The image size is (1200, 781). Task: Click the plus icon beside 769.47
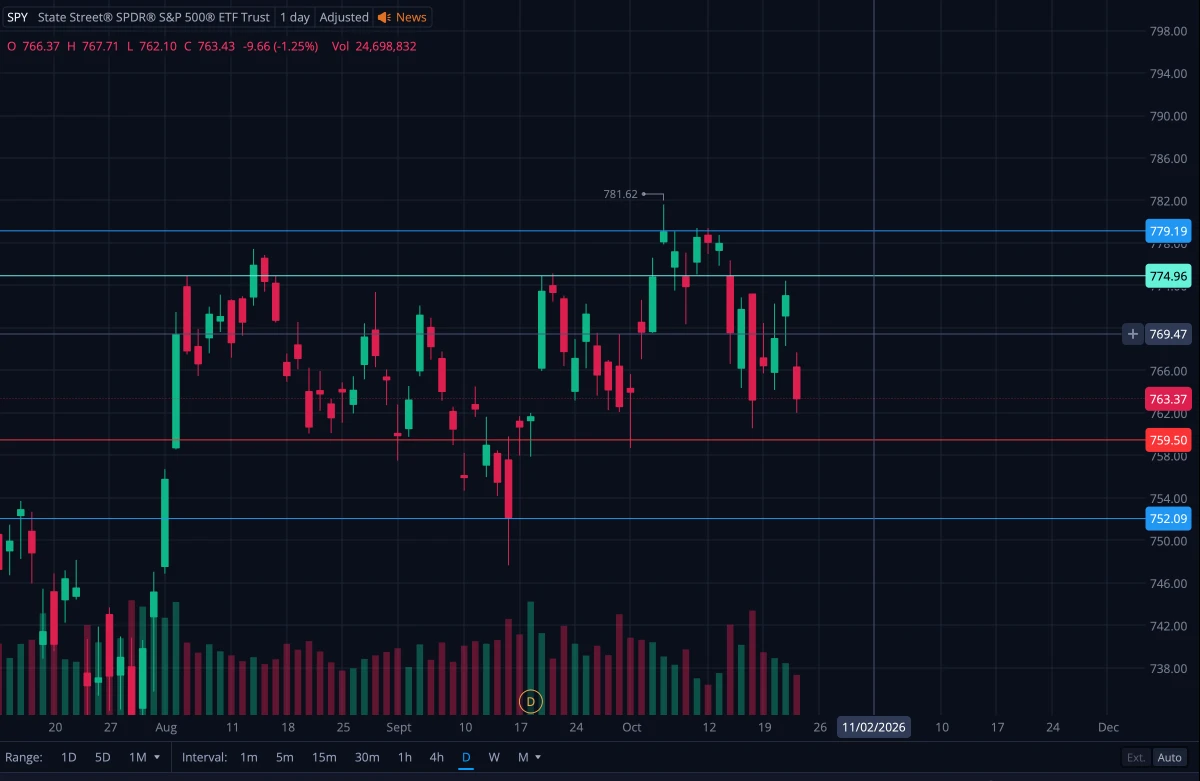(1133, 334)
